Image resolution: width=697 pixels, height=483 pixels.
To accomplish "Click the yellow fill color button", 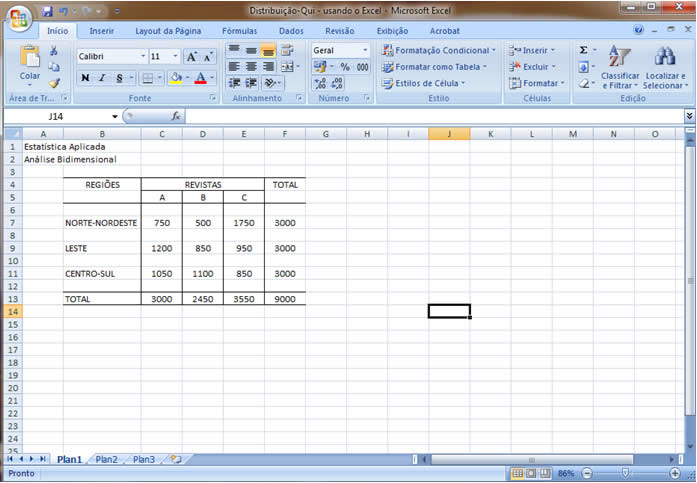I will pyautogui.click(x=175, y=78).
